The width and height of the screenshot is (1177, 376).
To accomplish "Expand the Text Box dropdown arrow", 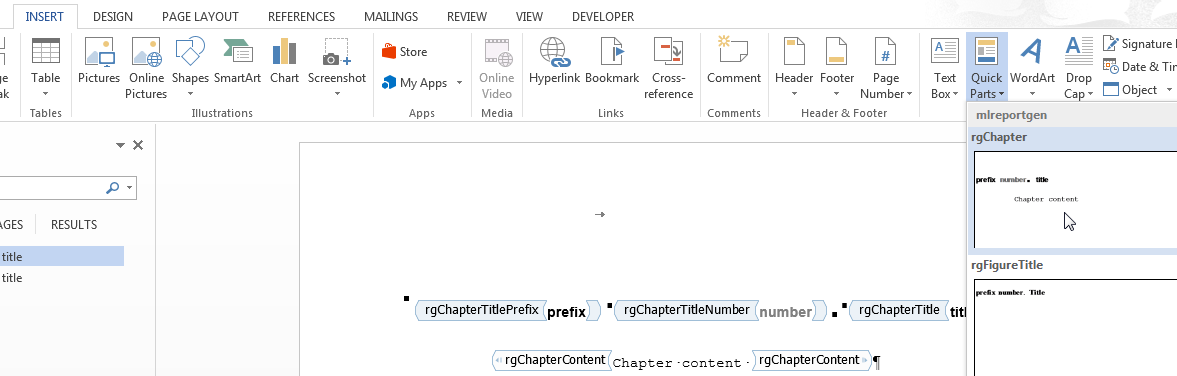I will tap(956, 94).
